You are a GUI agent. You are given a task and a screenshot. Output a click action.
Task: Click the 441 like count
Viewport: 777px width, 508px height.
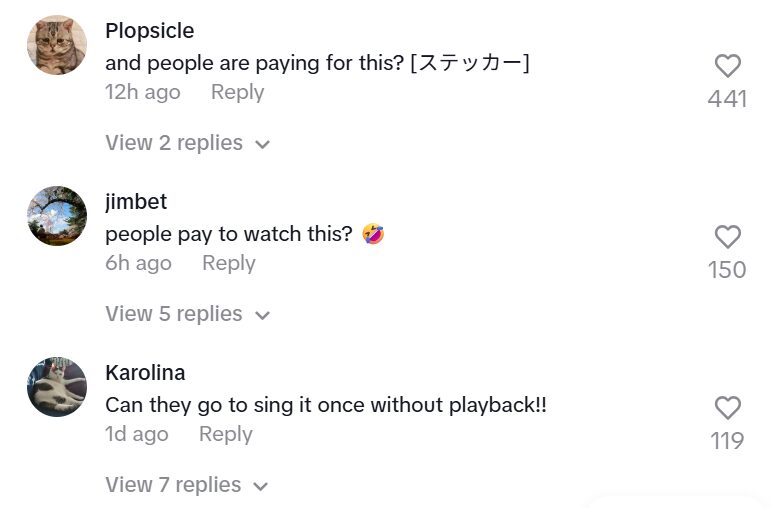(727, 99)
